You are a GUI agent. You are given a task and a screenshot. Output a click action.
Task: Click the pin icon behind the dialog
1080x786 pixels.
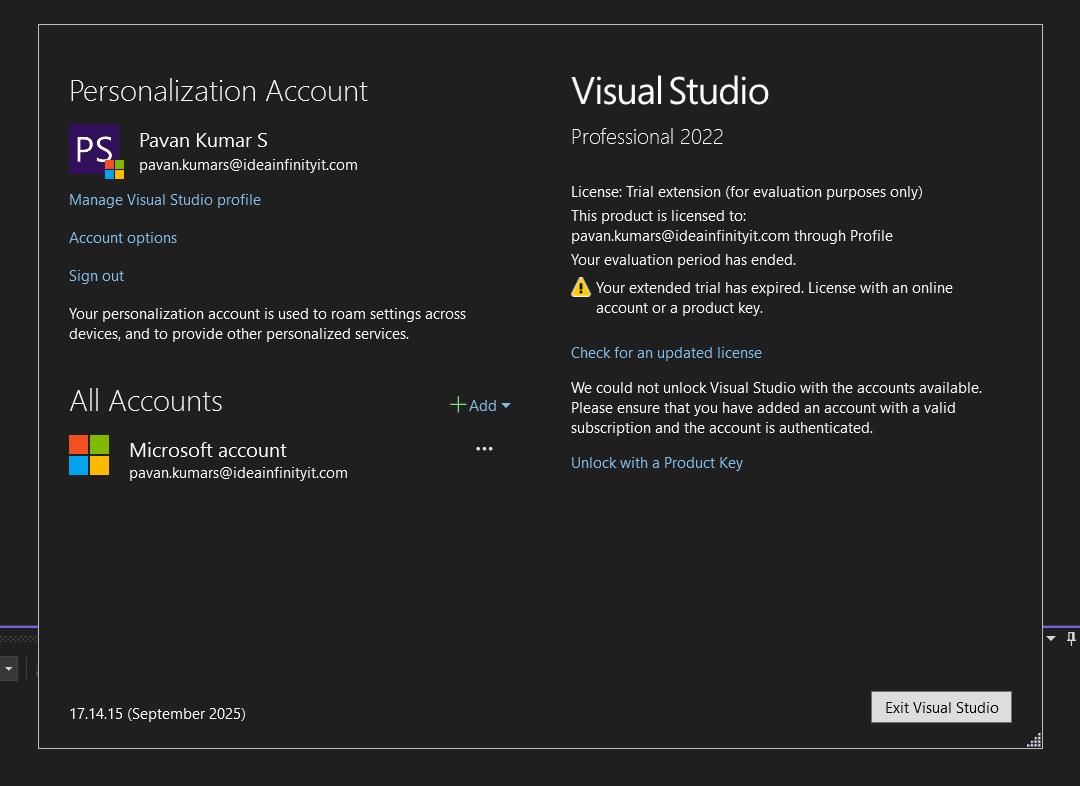pos(1071,638)
